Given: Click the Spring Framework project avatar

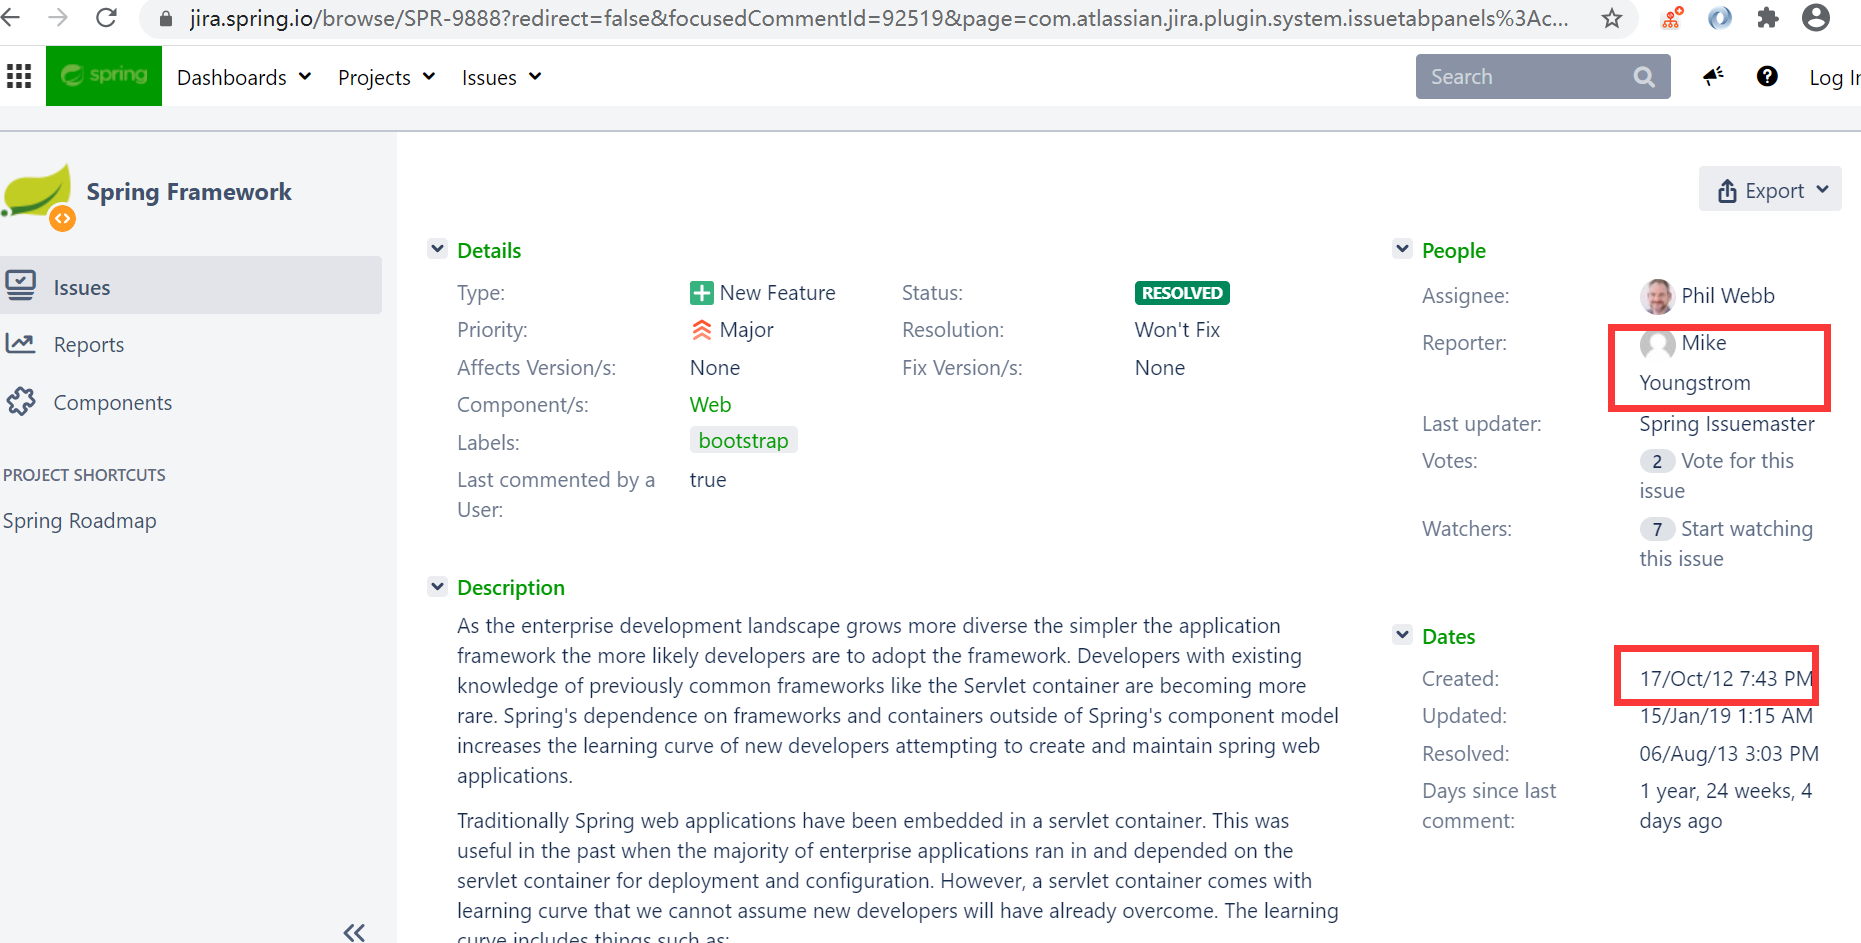Looking at the screenshot, I should pyautogui.click(x=38, y=196).
